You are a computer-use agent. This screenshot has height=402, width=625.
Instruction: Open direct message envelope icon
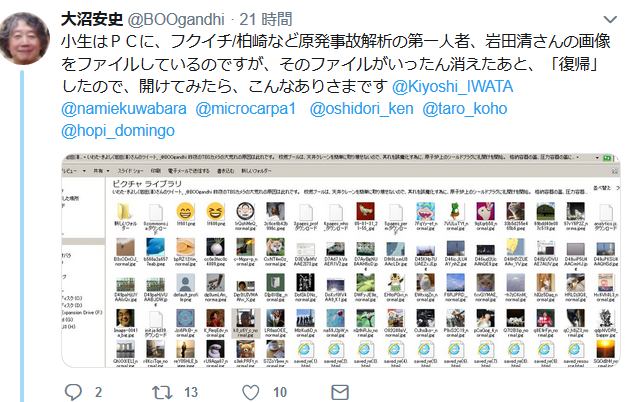click(340, 392)
